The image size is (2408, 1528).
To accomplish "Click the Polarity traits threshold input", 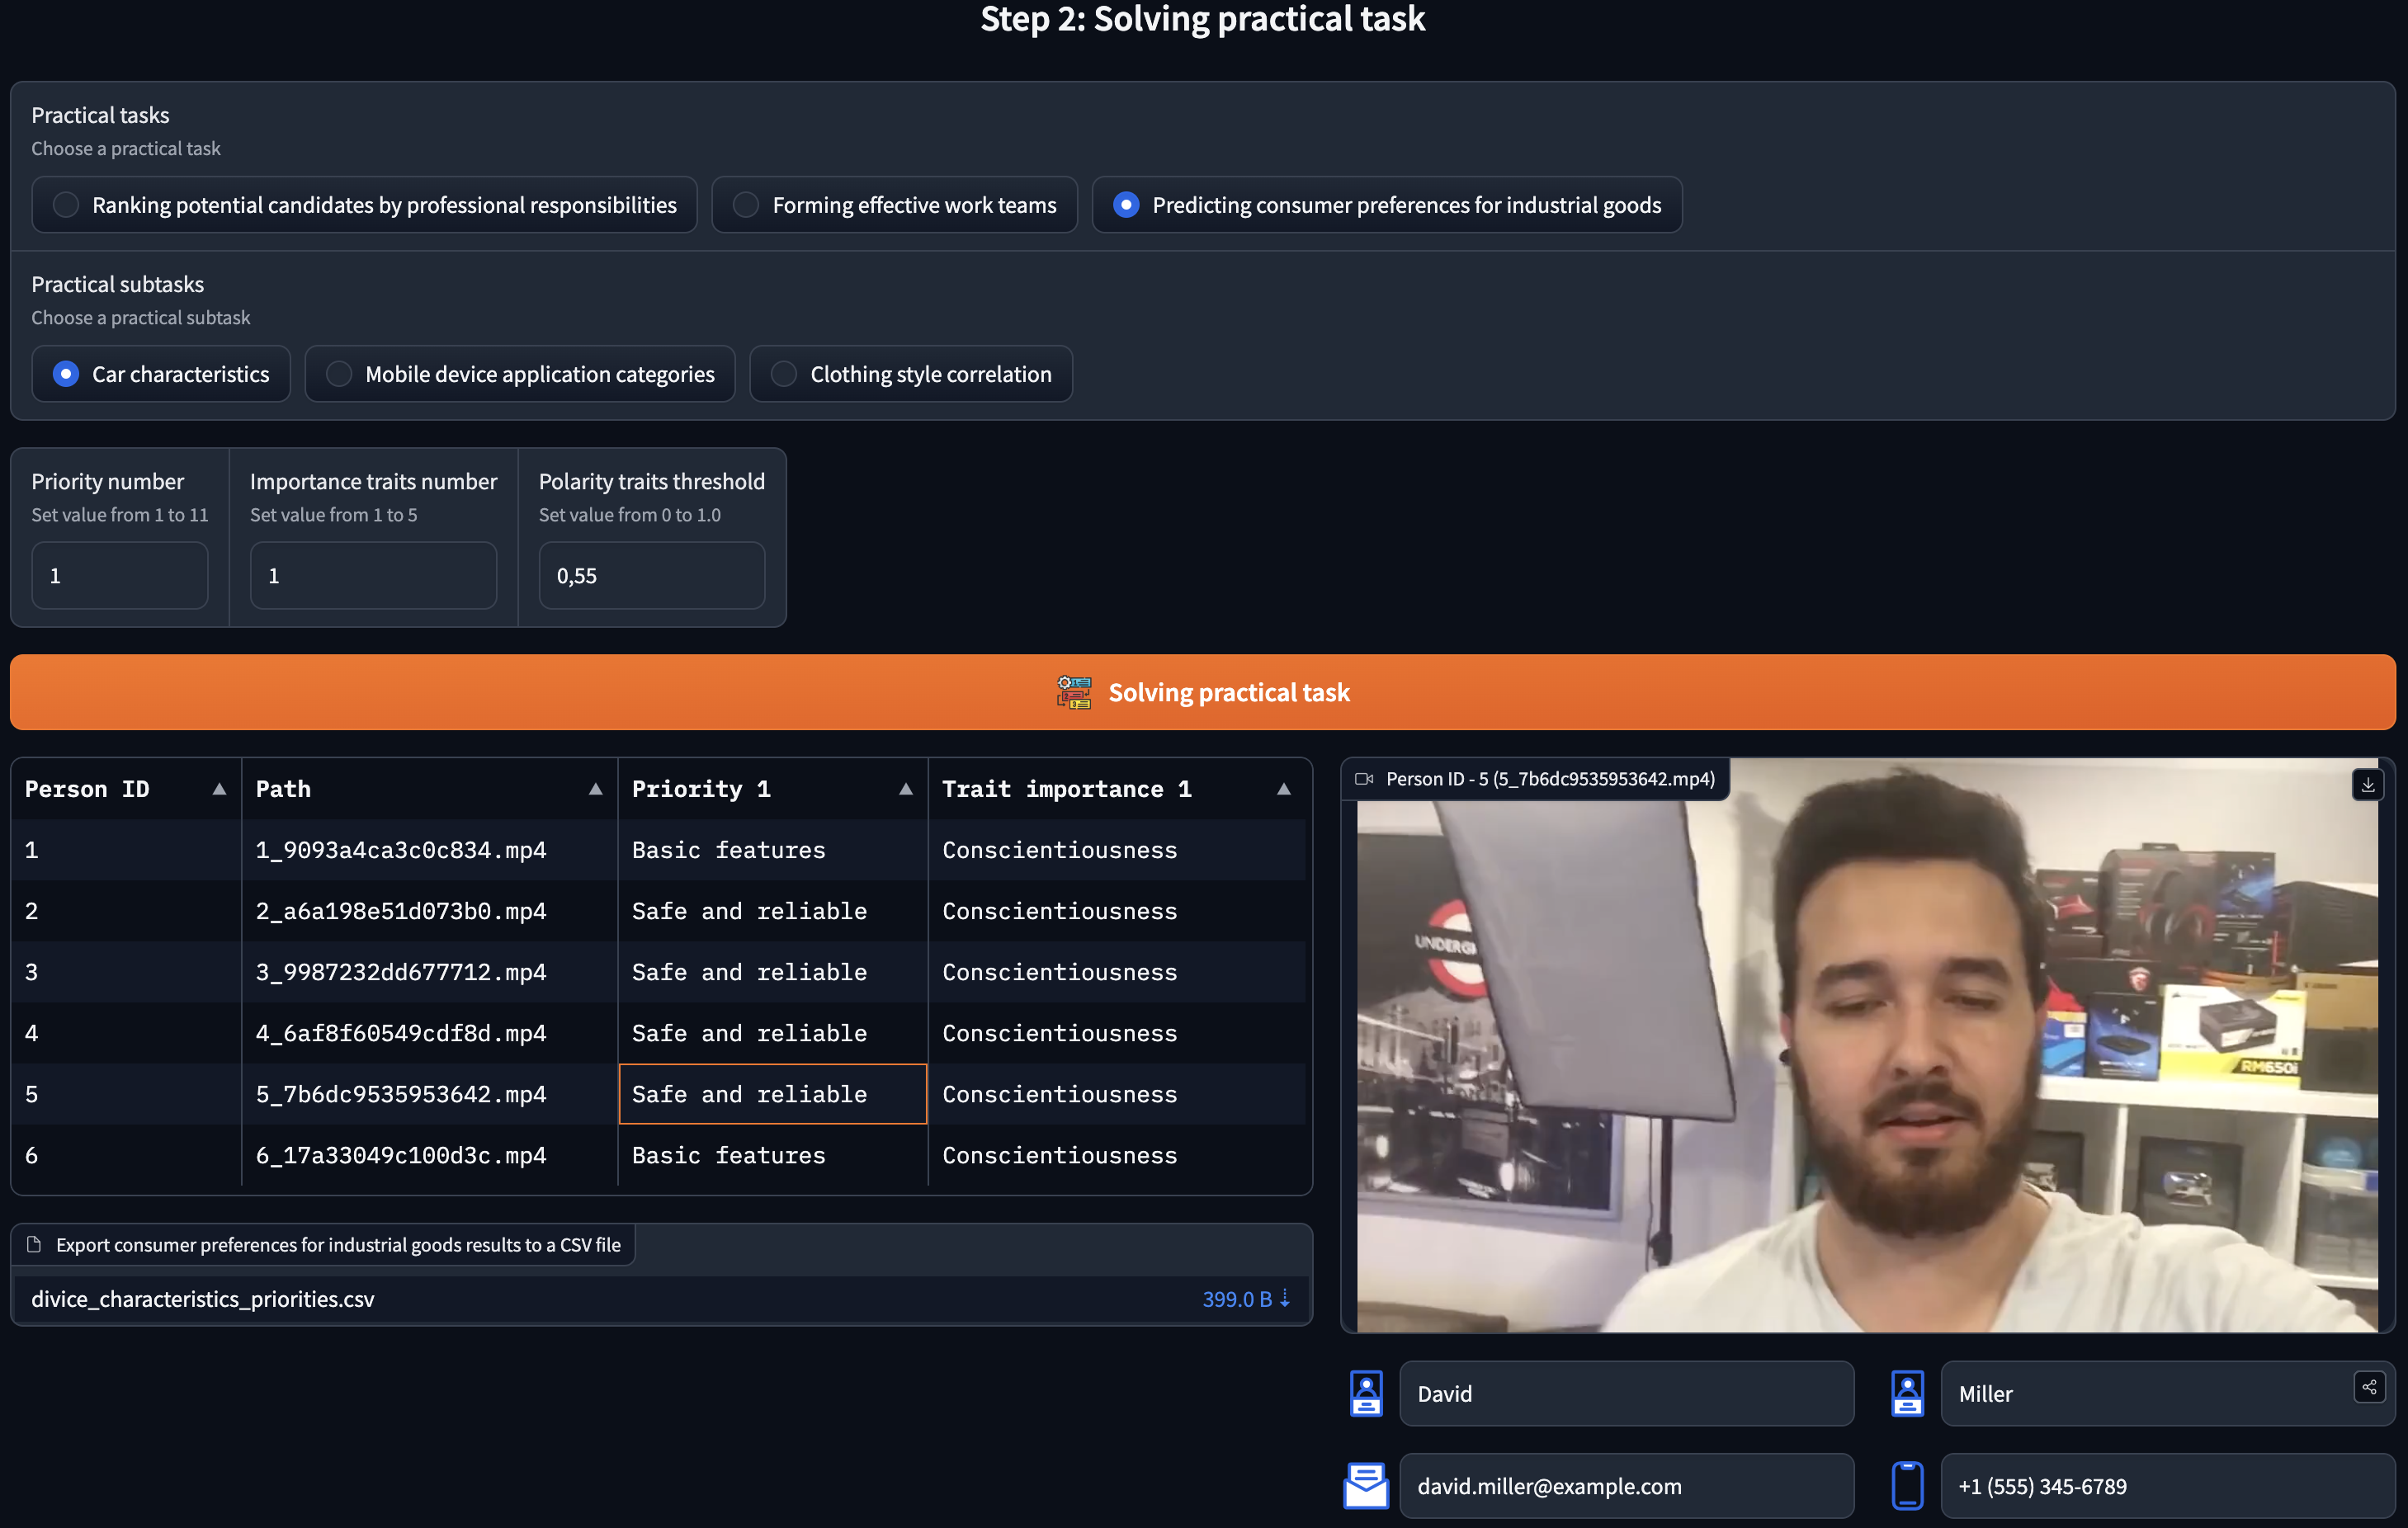I will pyautogui.click(x=651, y=576).
